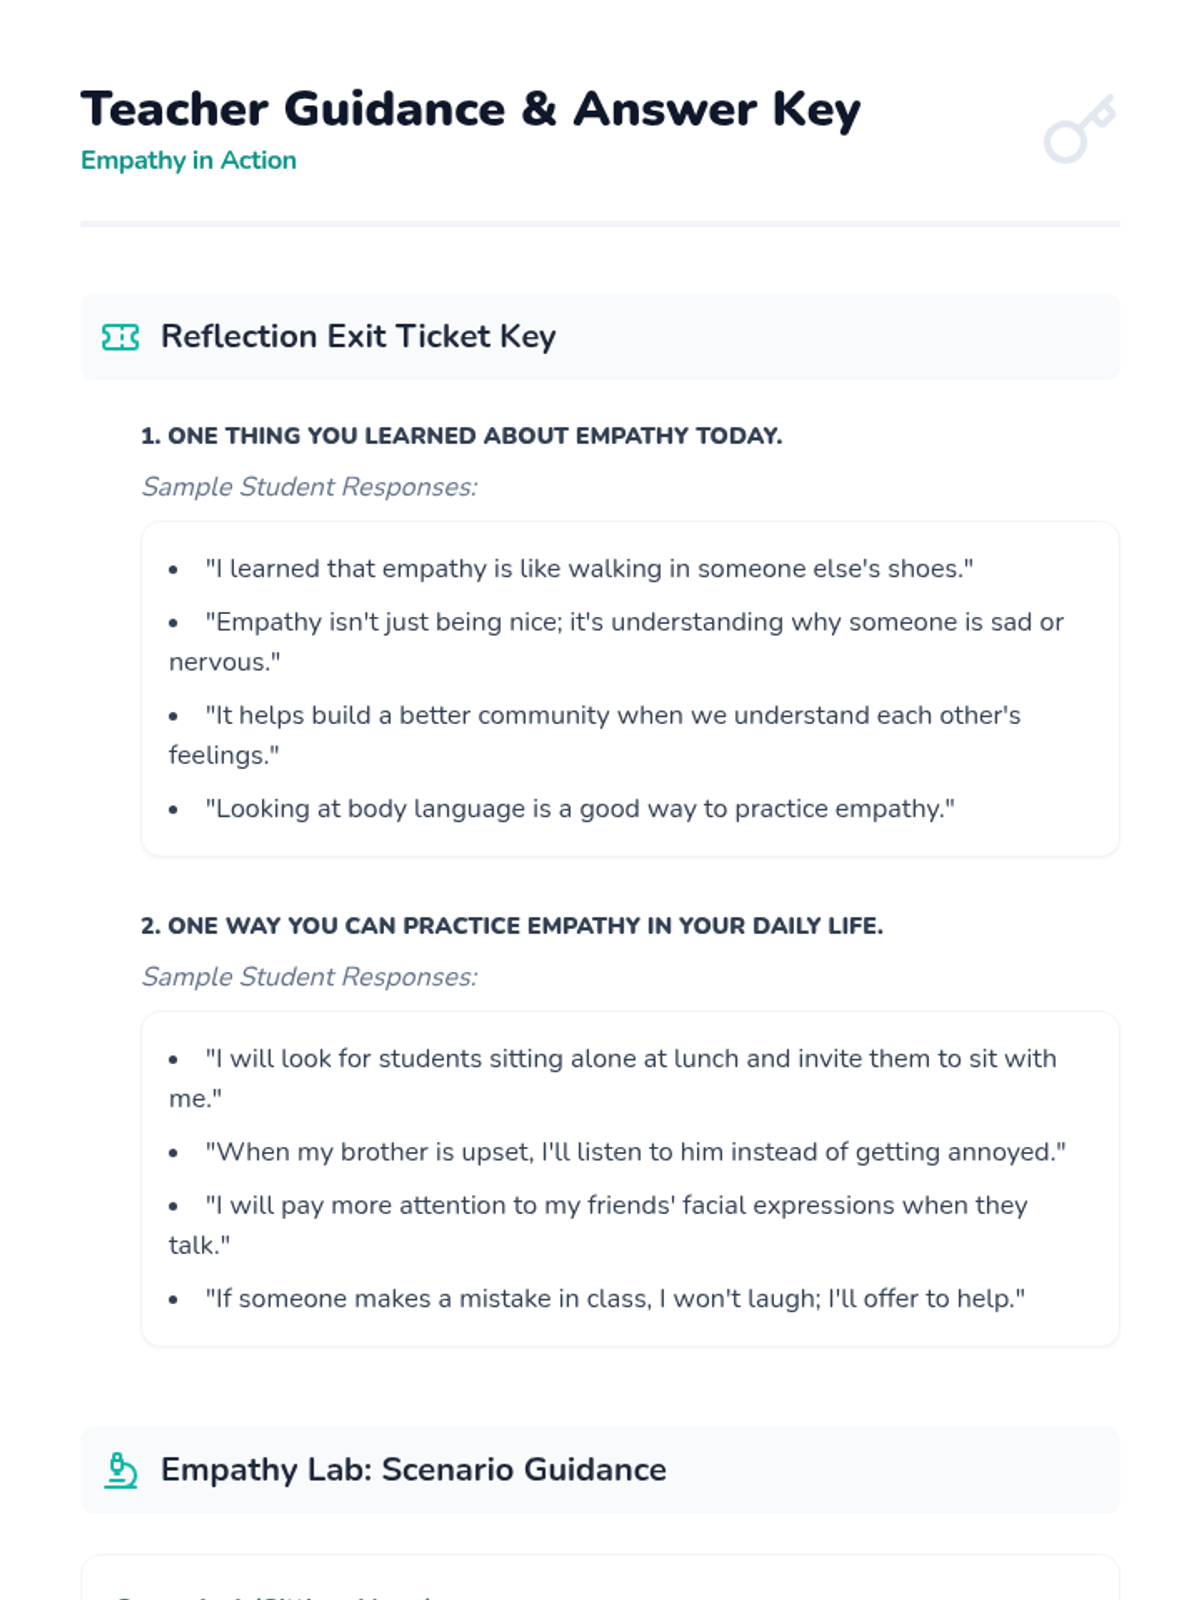Click the 'Reflection Exit Ticket Key' section heading

point(358,337)
